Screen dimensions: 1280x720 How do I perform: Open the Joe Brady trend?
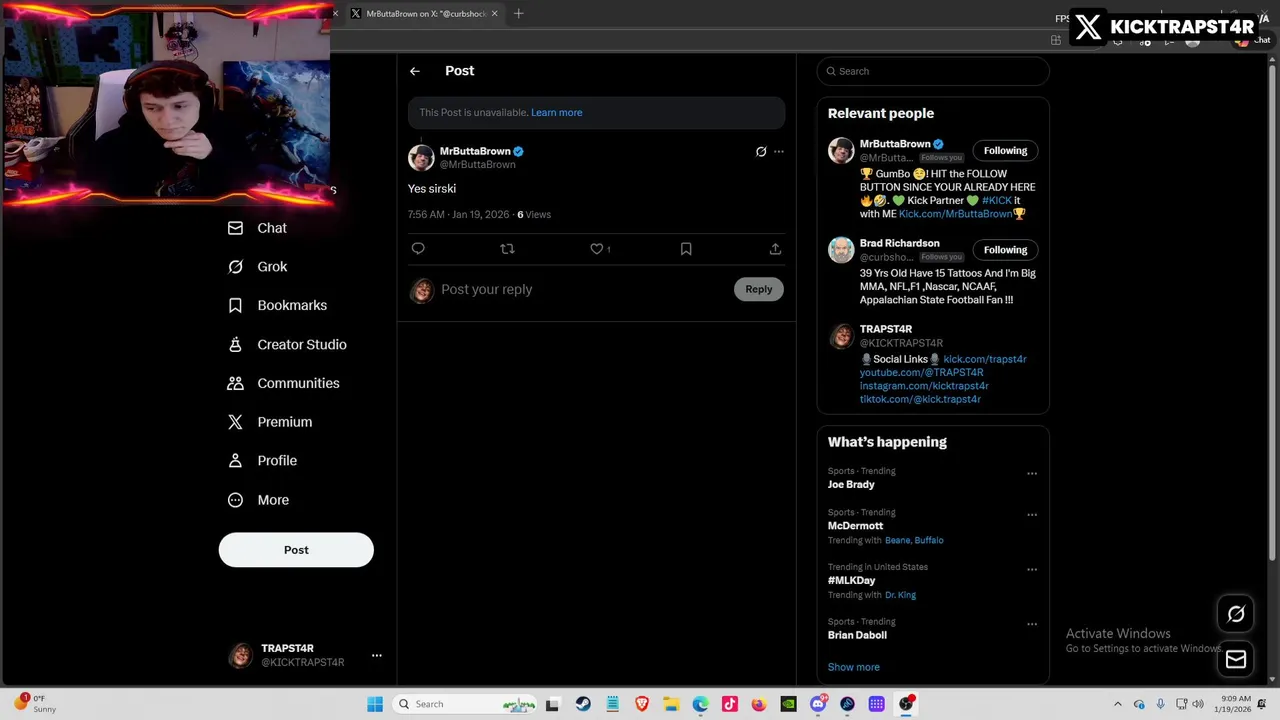[x=851, y=485]
